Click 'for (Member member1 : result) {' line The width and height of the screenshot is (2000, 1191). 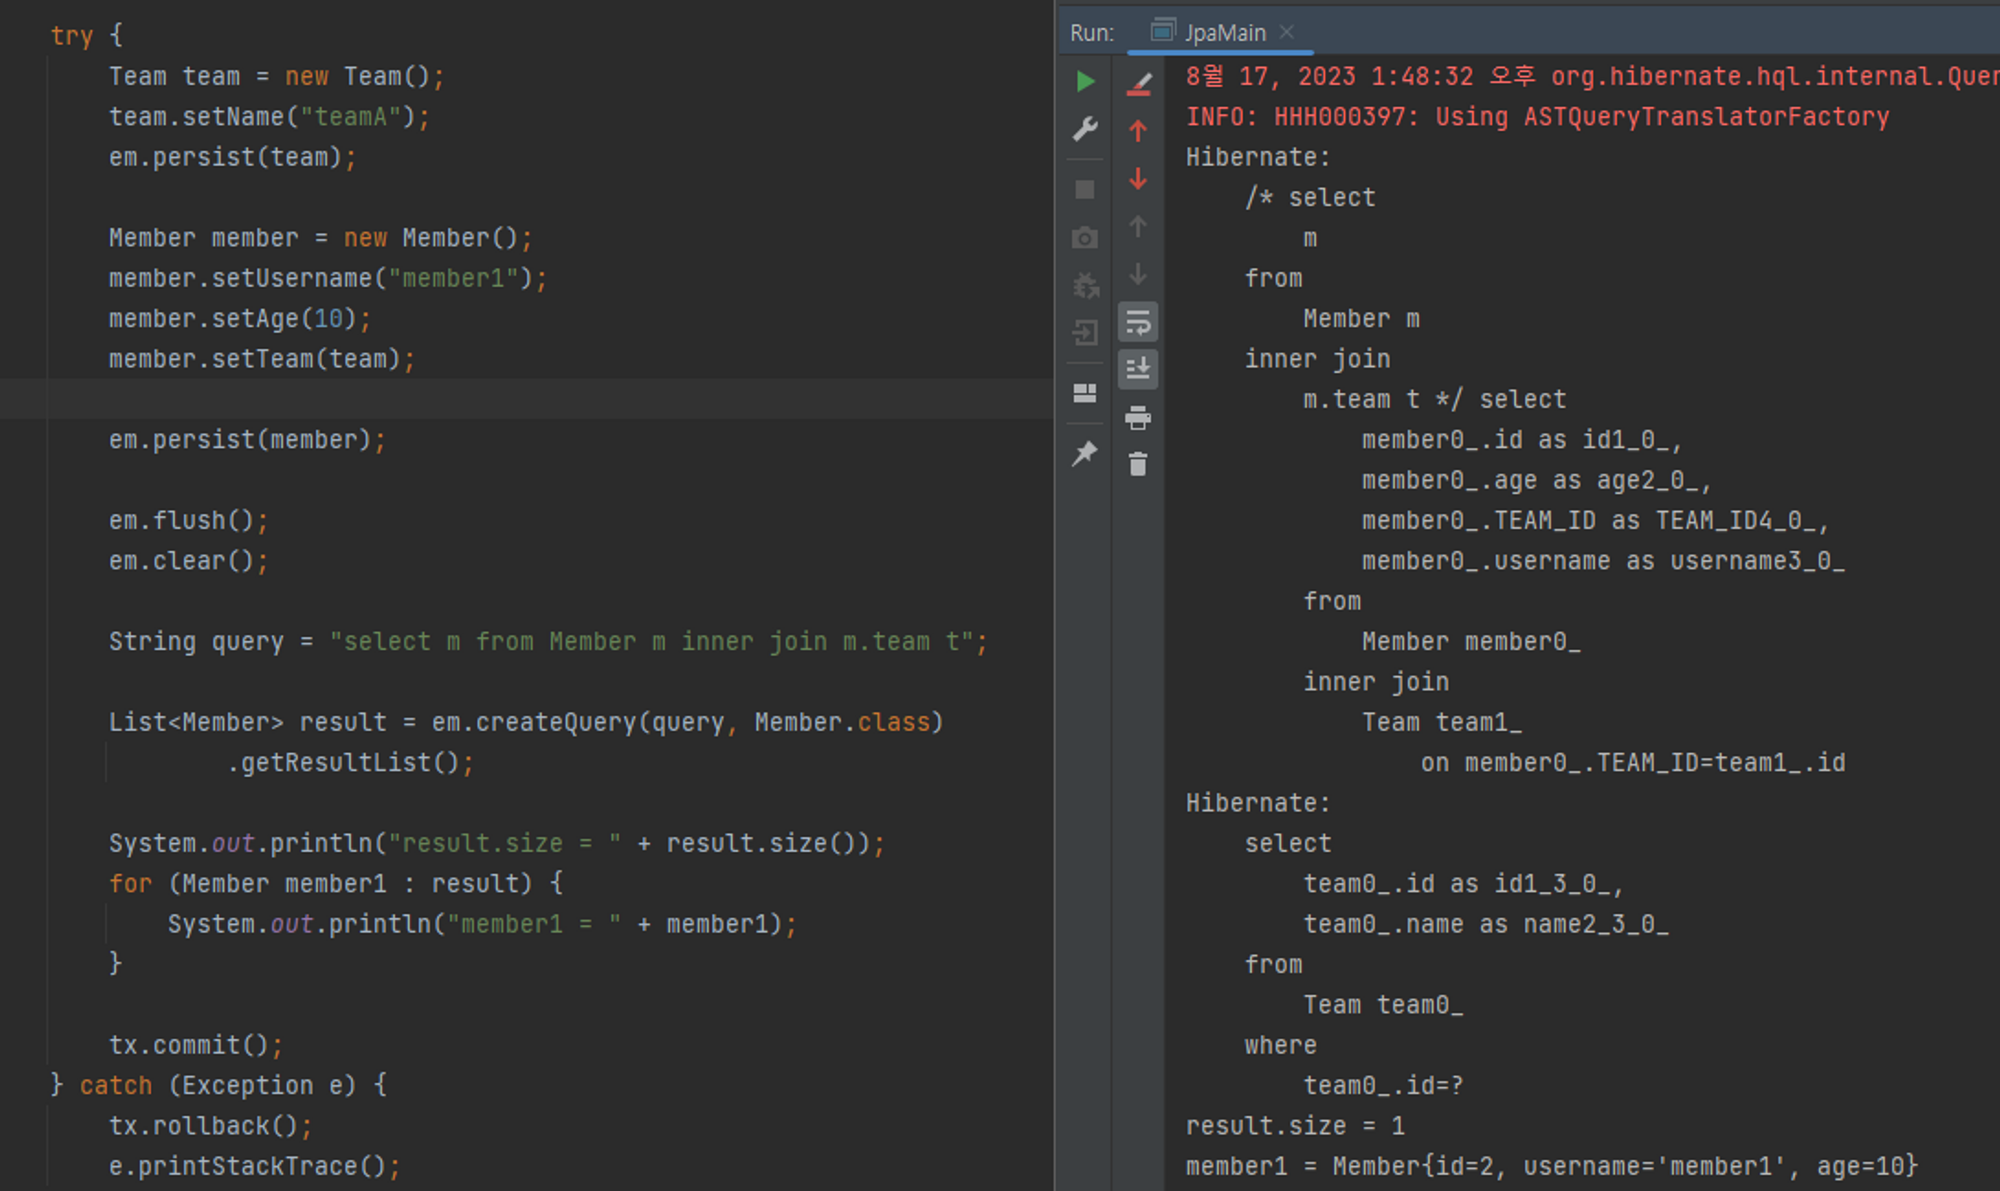click(336, 883)
